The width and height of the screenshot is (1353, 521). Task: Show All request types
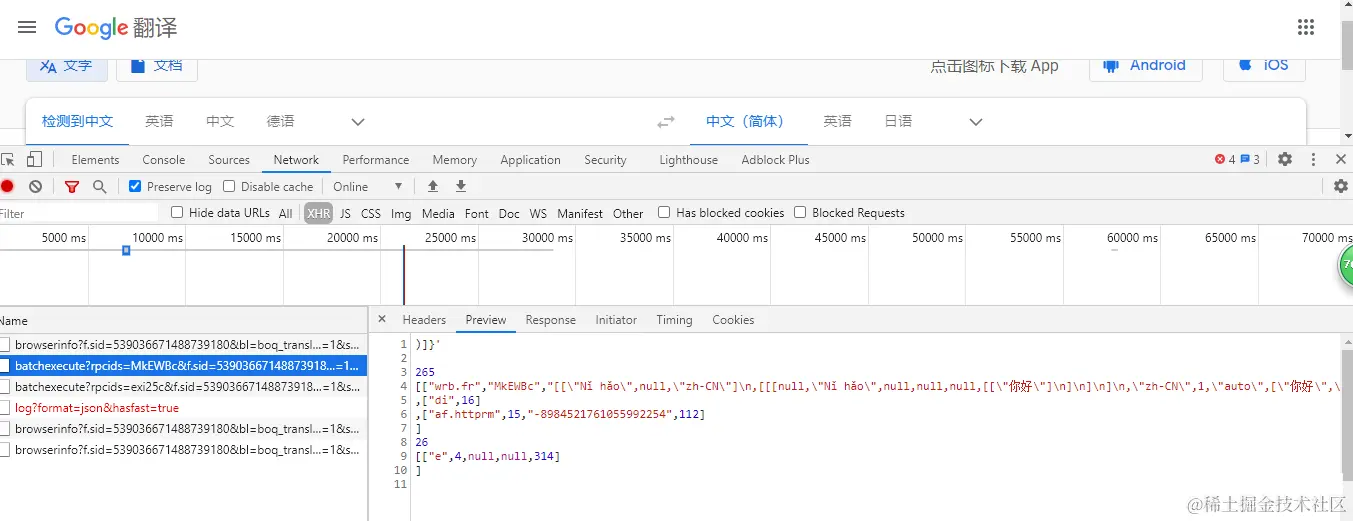tap(286, 213)
